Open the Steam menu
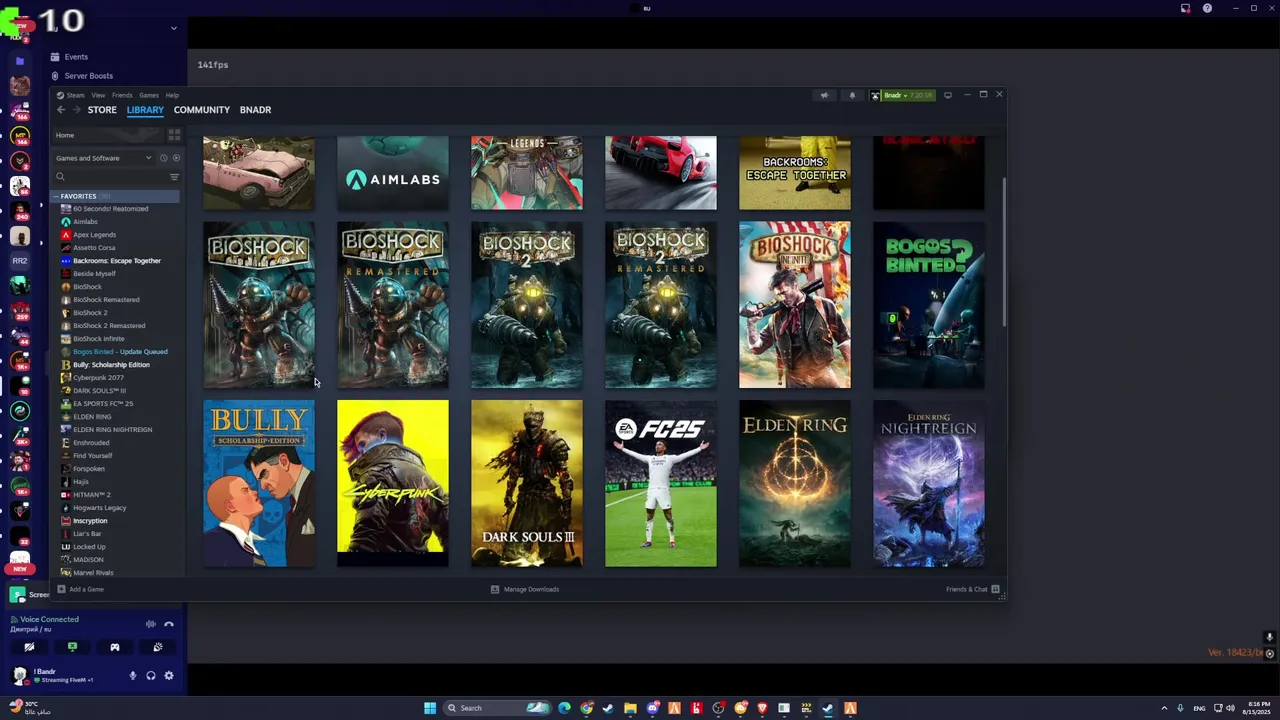 76,95
